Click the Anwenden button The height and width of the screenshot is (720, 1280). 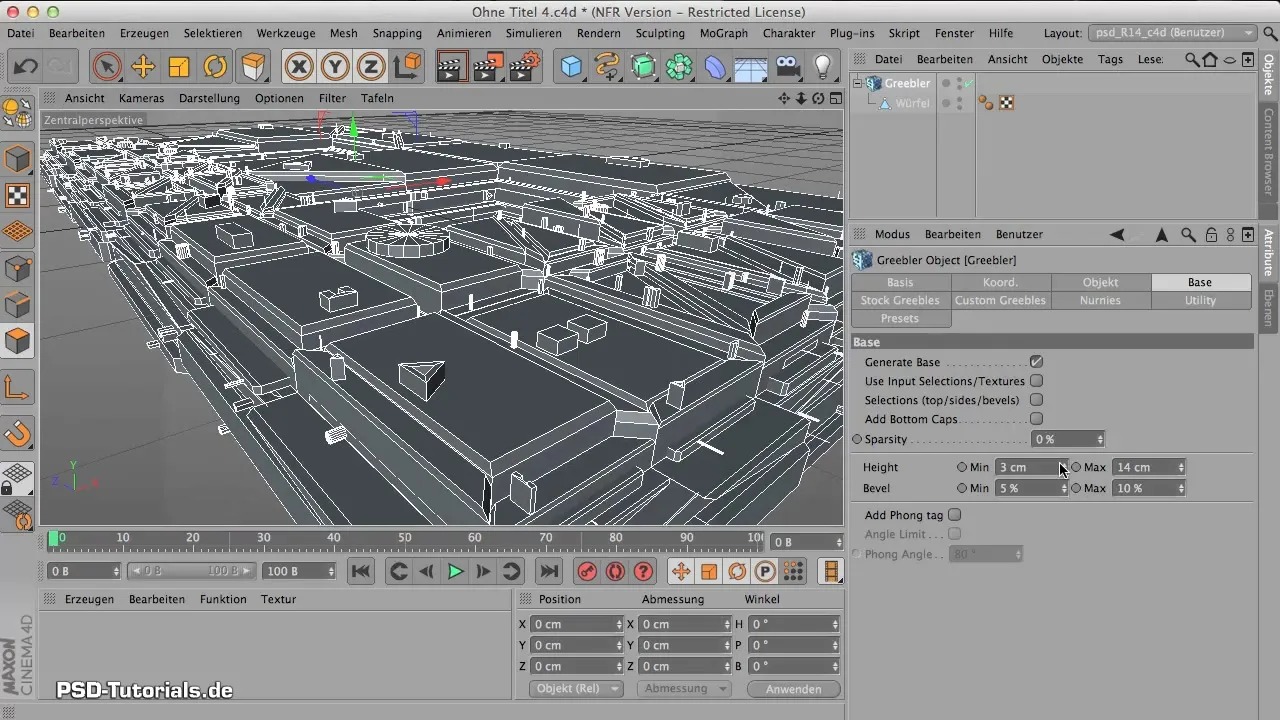click(793, 689)
